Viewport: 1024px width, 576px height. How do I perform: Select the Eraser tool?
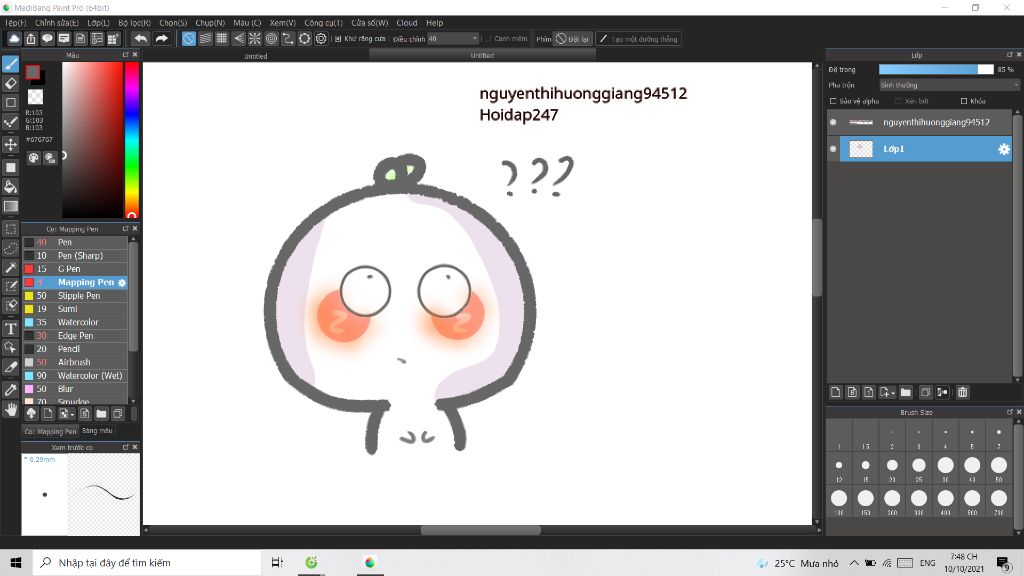[x=10, y=84]
